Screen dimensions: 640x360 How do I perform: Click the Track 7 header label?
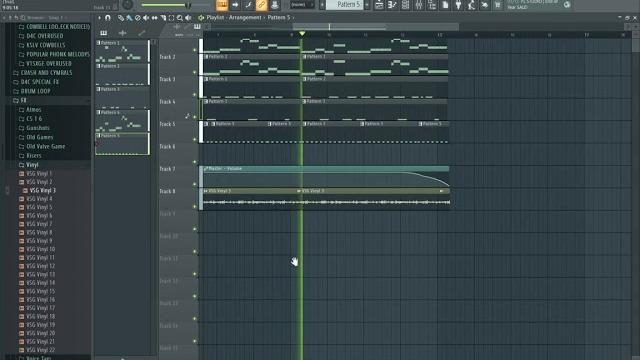click(167, 169)
